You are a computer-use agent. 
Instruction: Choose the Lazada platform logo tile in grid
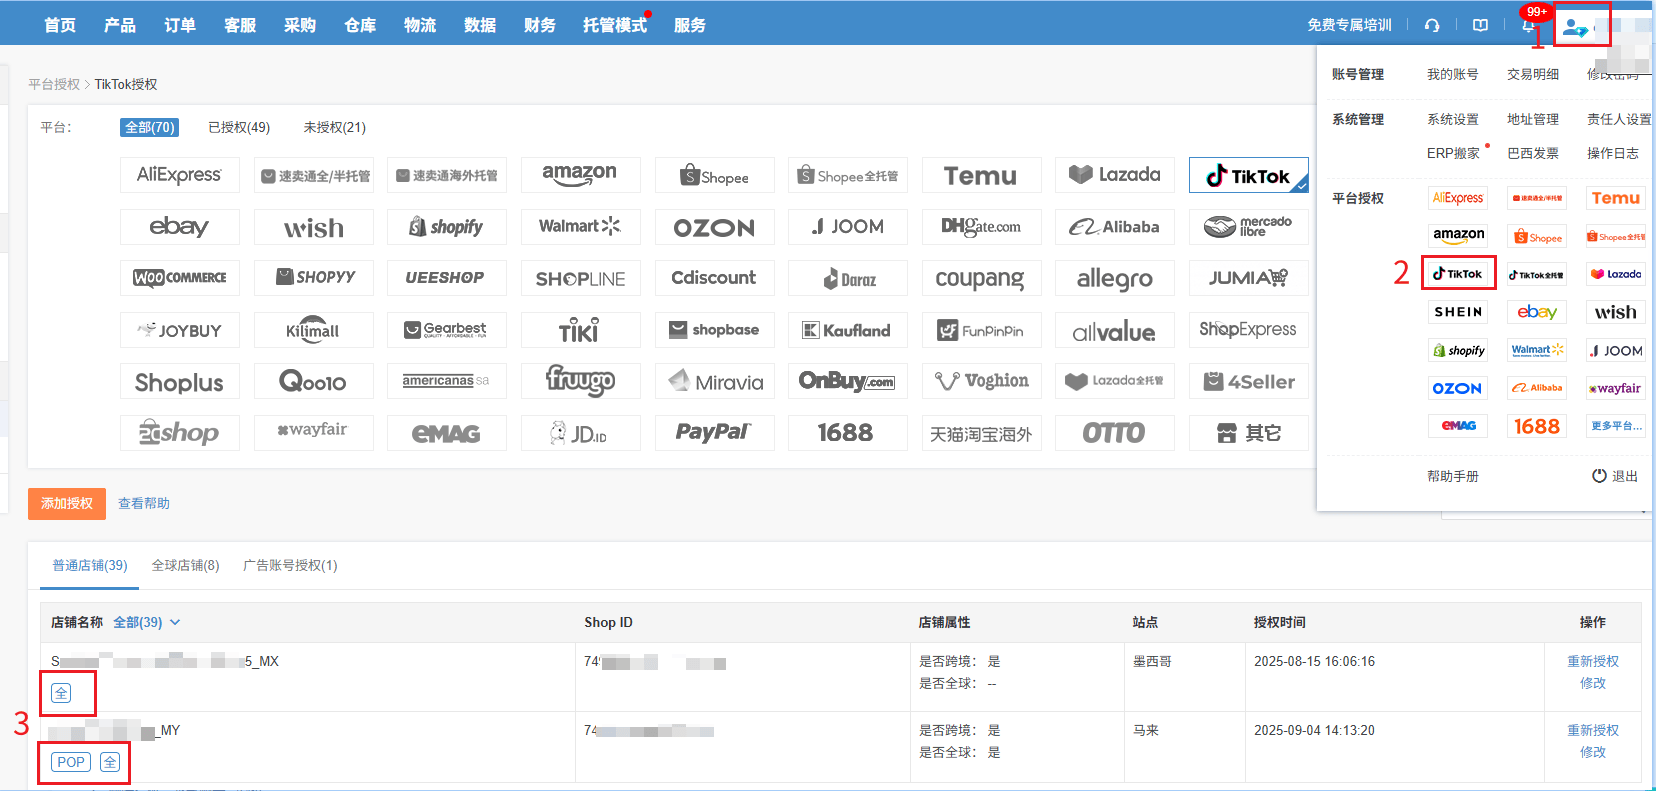pyautogui.click(x=1114, y=175)
